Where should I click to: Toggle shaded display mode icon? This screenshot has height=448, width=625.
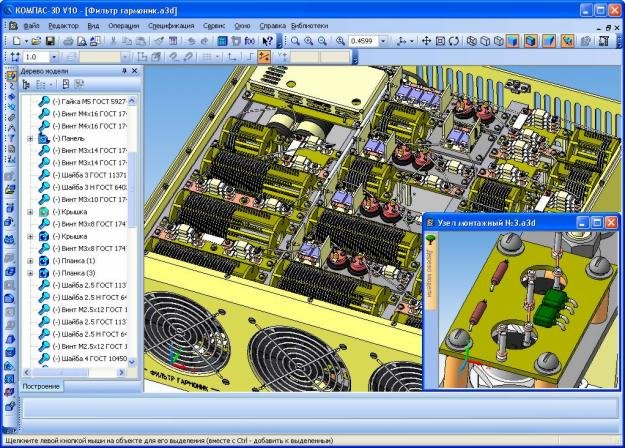coord(513,41)
